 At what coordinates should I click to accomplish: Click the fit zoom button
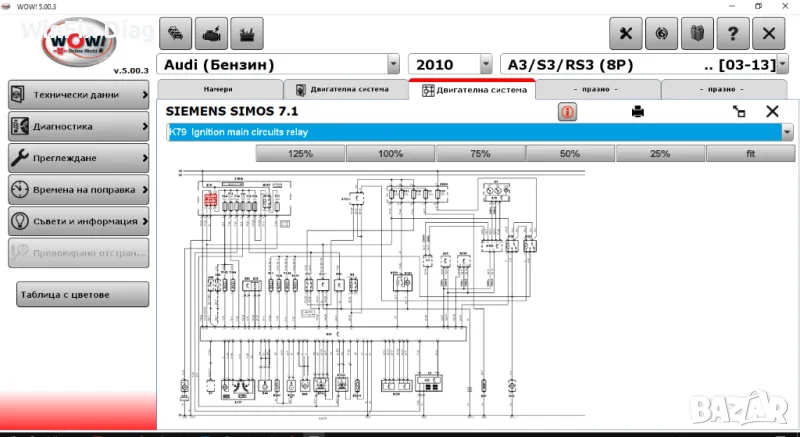[x=750, y=154]
